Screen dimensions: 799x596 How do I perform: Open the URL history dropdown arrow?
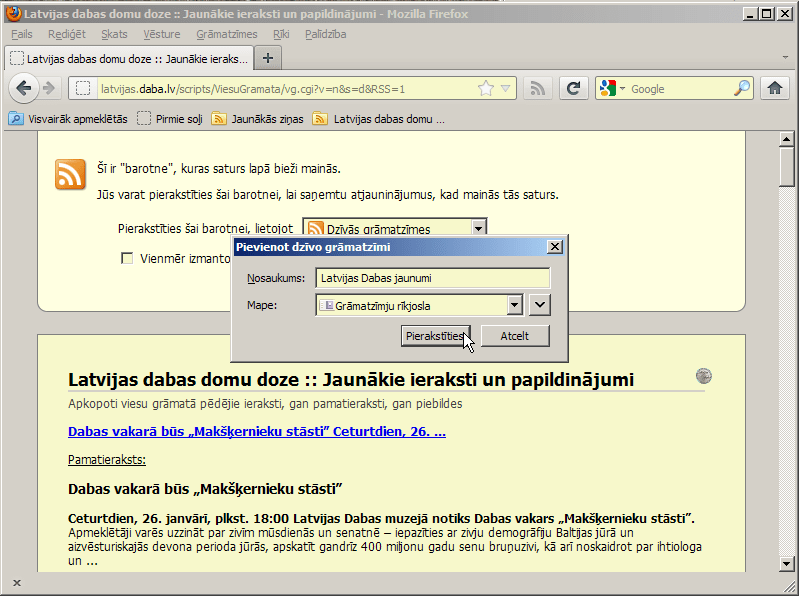click(x=505, y=89)
